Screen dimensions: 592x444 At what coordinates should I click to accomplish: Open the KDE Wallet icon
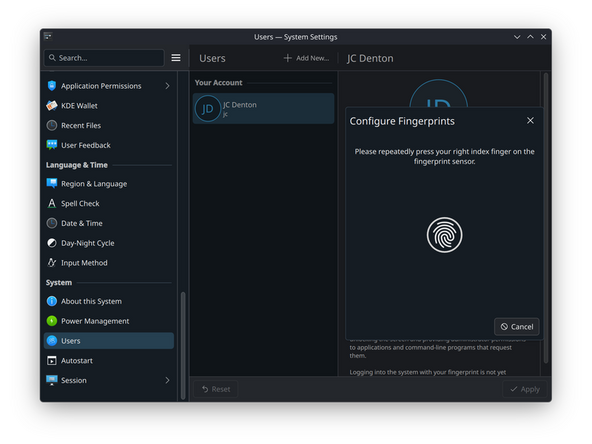click(52, 106)
